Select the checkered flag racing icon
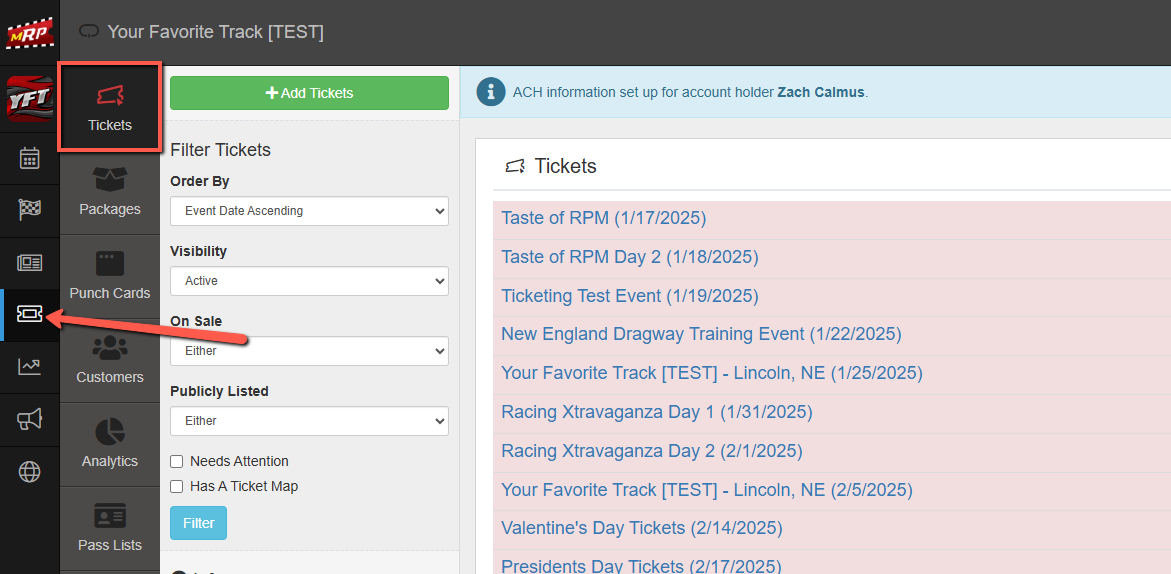1171x574 pixels. point(30,210)
